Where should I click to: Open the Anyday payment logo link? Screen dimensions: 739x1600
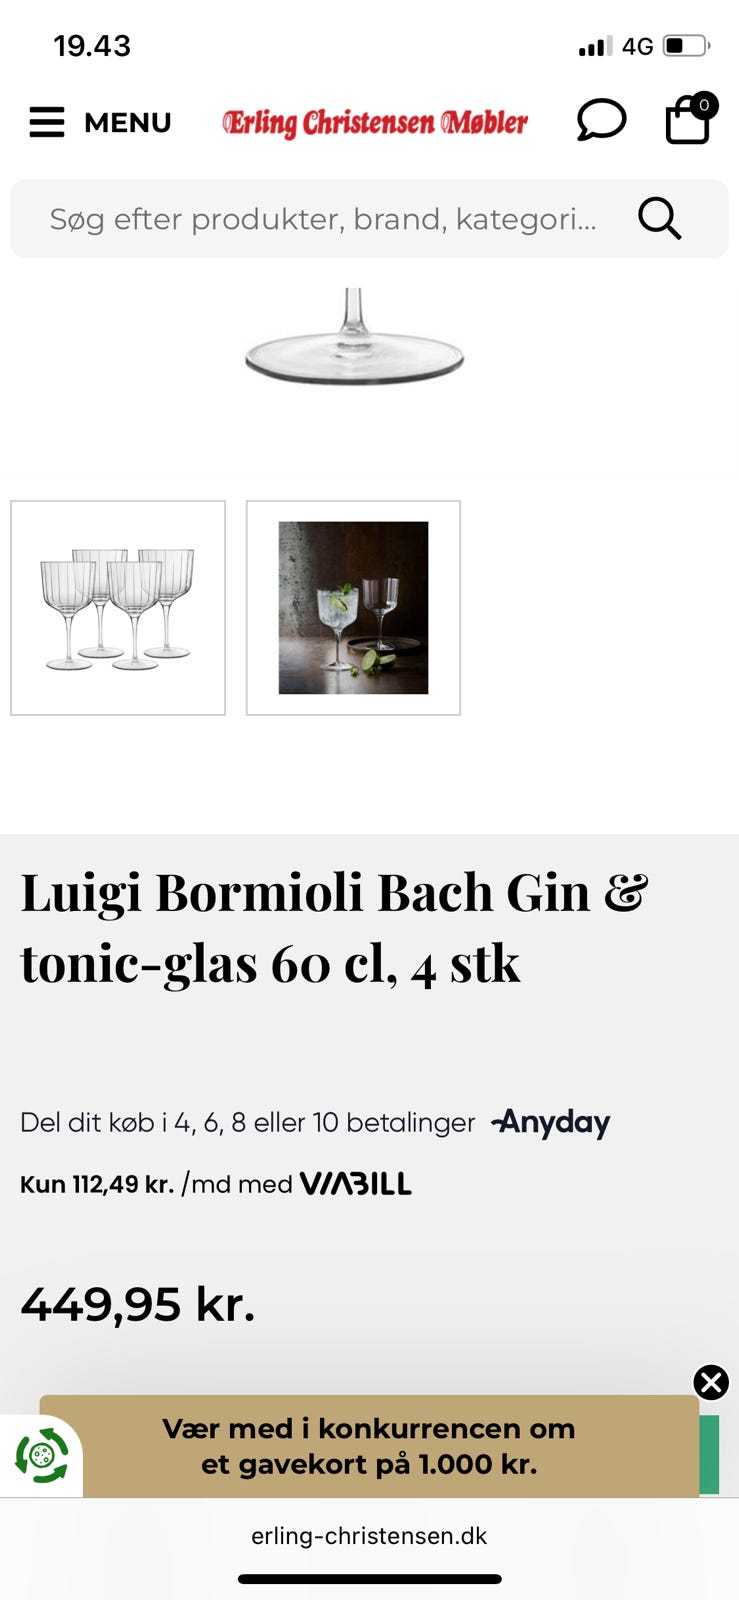click(551, 1123)
